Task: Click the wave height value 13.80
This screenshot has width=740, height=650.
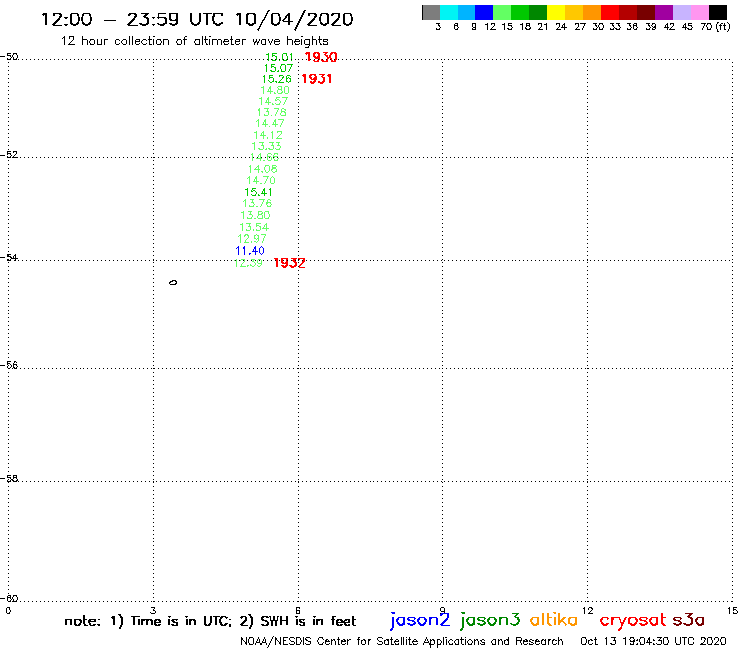Action: click(255, 215)
